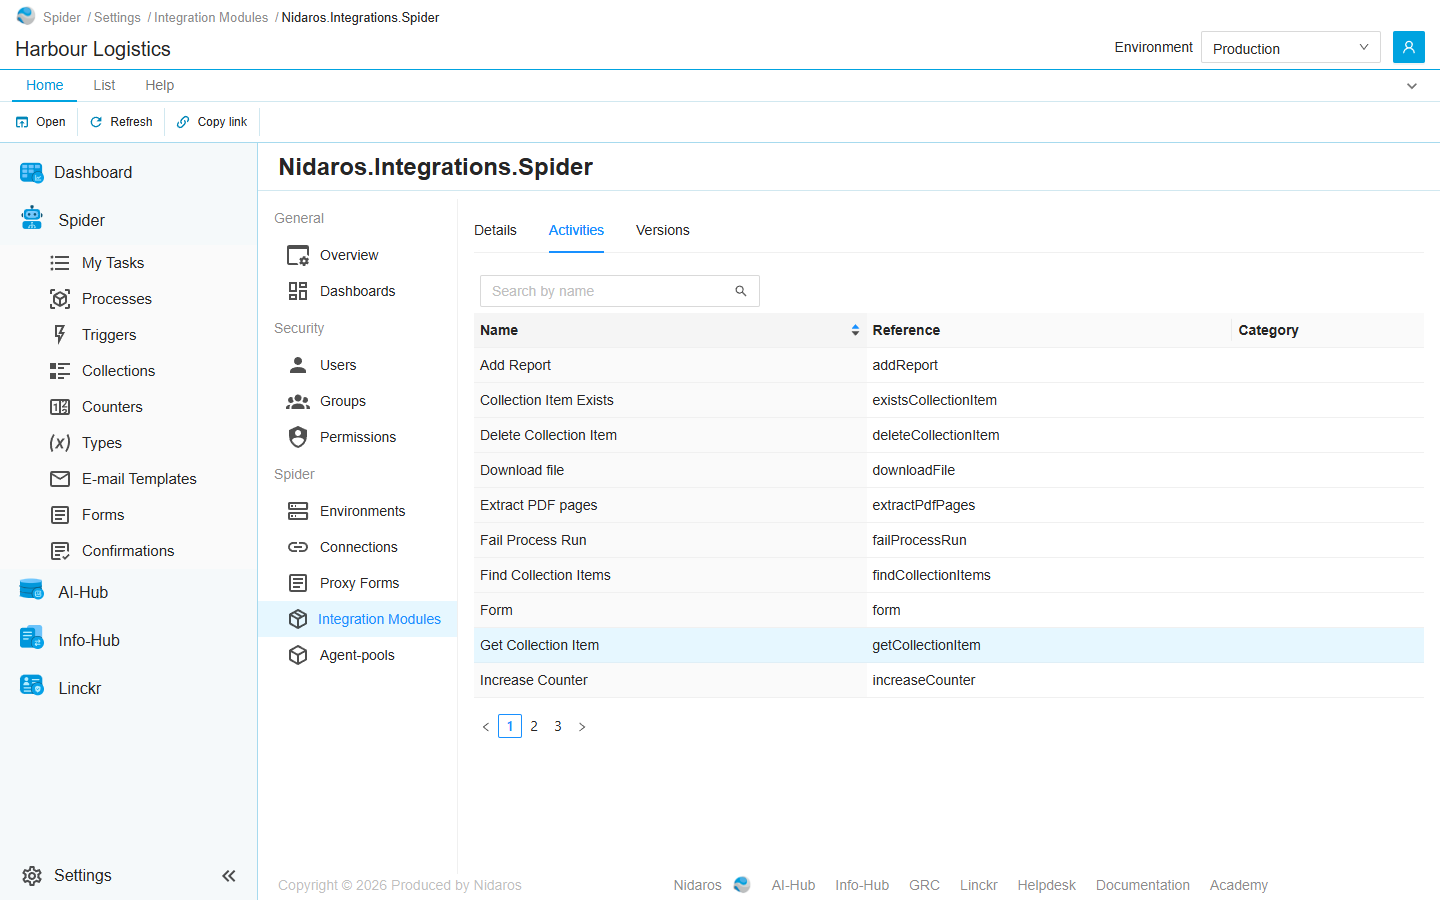1440x900 pixels.
Task: Switch to the Versions tab
Action: (x=663, y=230)
